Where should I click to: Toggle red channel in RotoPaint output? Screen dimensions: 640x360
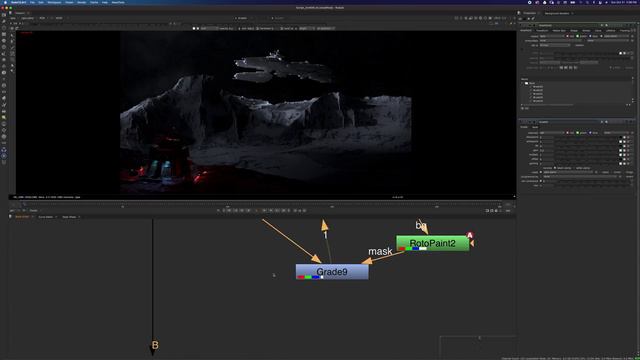coord(568,36)
